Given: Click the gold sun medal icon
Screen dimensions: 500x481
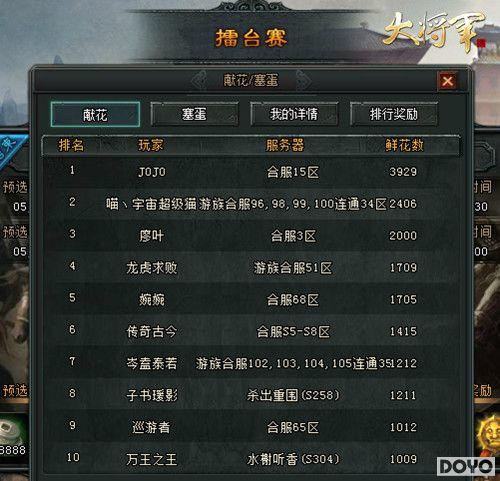Looking at the screenshot, I should (x=488, y=435).
